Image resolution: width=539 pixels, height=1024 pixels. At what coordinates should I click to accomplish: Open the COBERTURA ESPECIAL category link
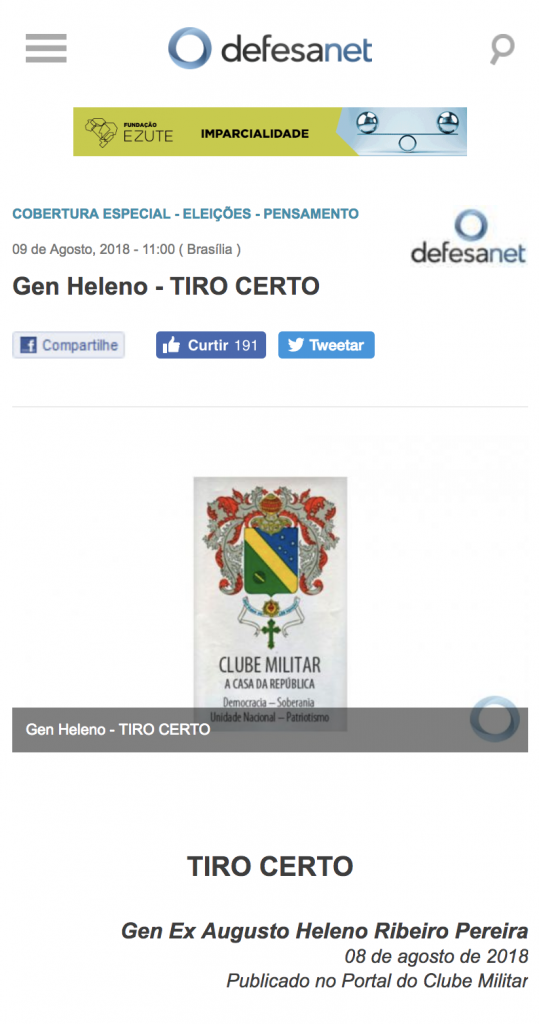(91, 214)
